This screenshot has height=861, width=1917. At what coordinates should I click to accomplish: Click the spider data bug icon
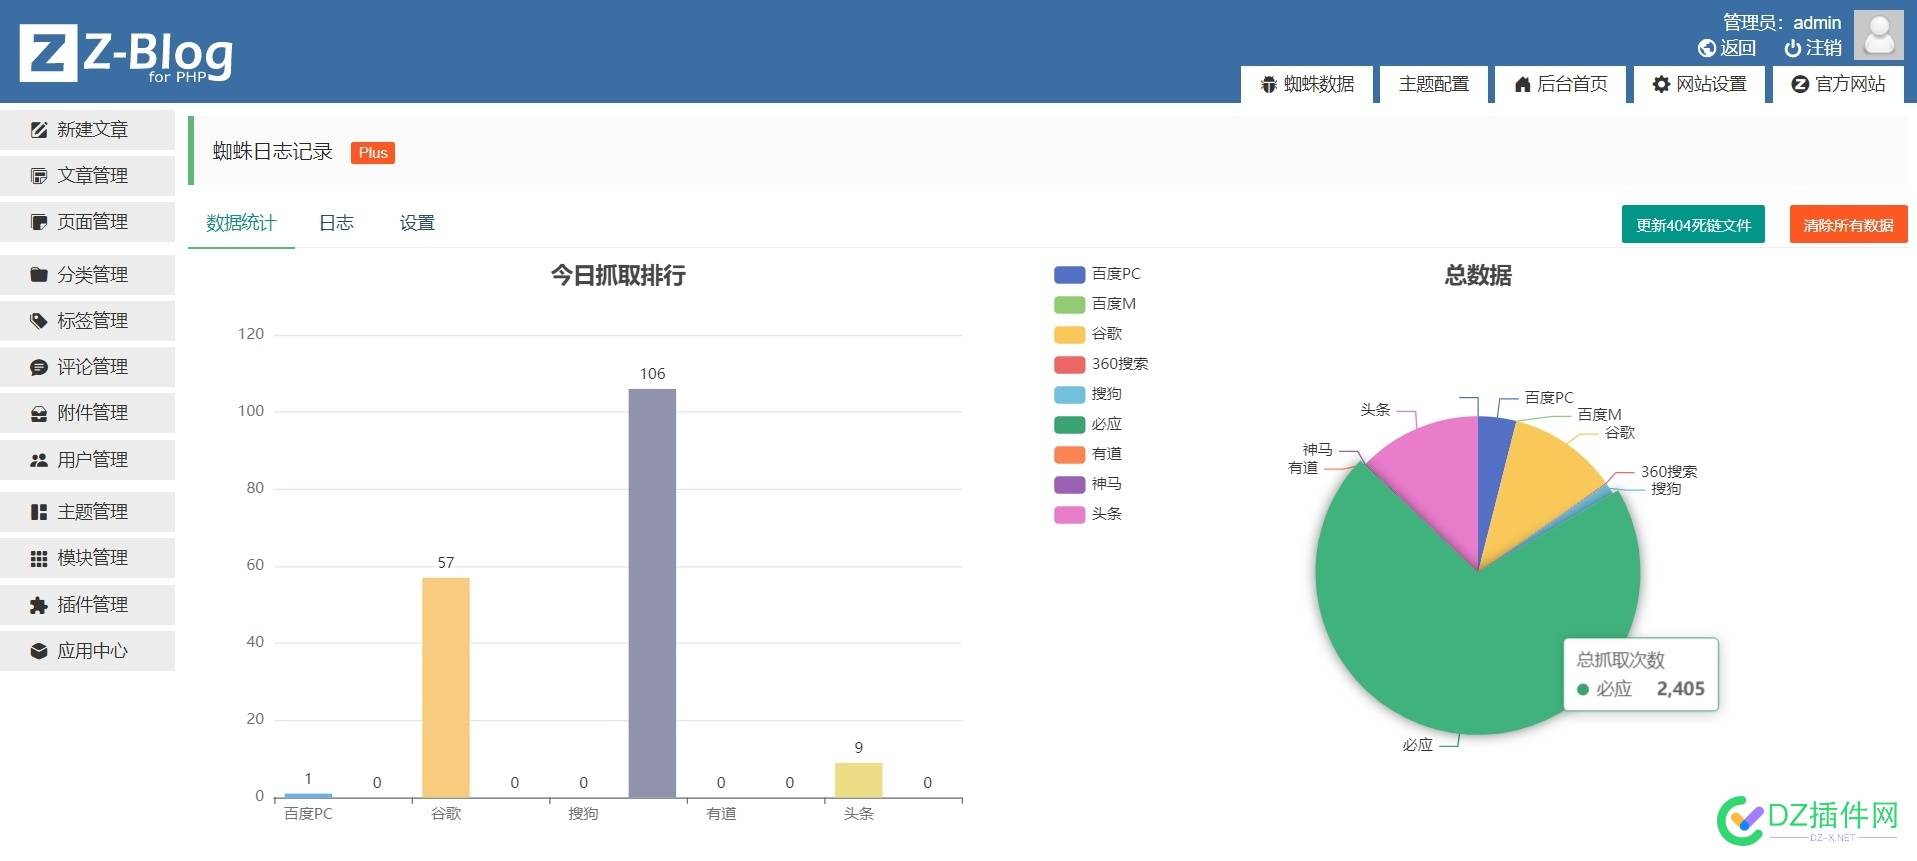(1269, 84)
